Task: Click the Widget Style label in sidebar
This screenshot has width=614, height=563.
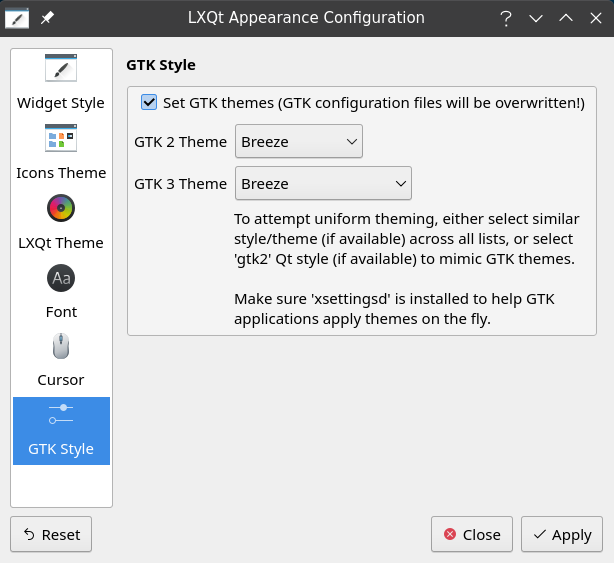Action: [61, 103]
